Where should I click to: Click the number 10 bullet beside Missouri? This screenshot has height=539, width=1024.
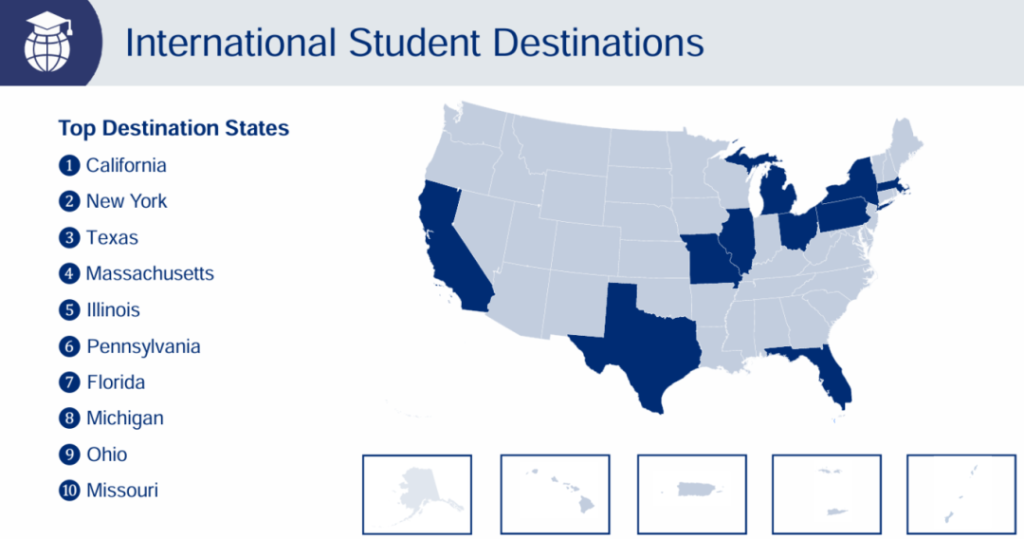tap(68, 490)
